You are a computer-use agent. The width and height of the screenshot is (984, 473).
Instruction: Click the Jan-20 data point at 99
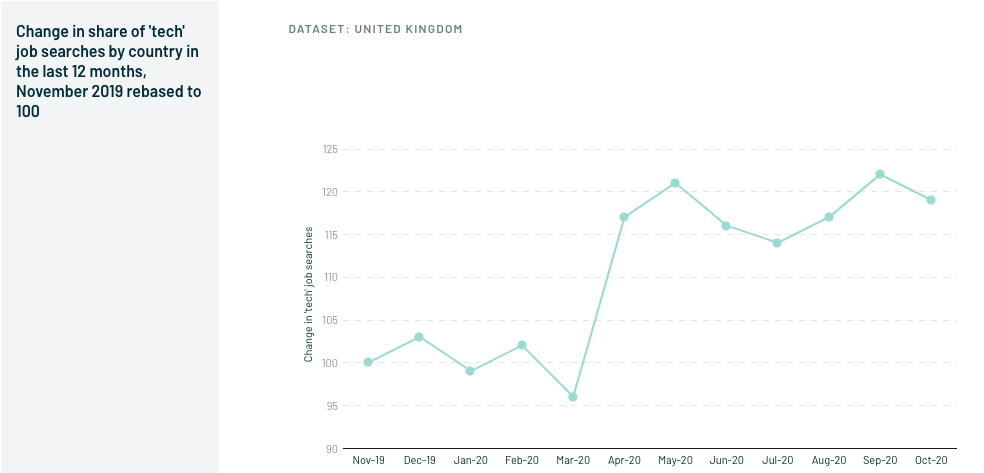[x=470, y=371]
